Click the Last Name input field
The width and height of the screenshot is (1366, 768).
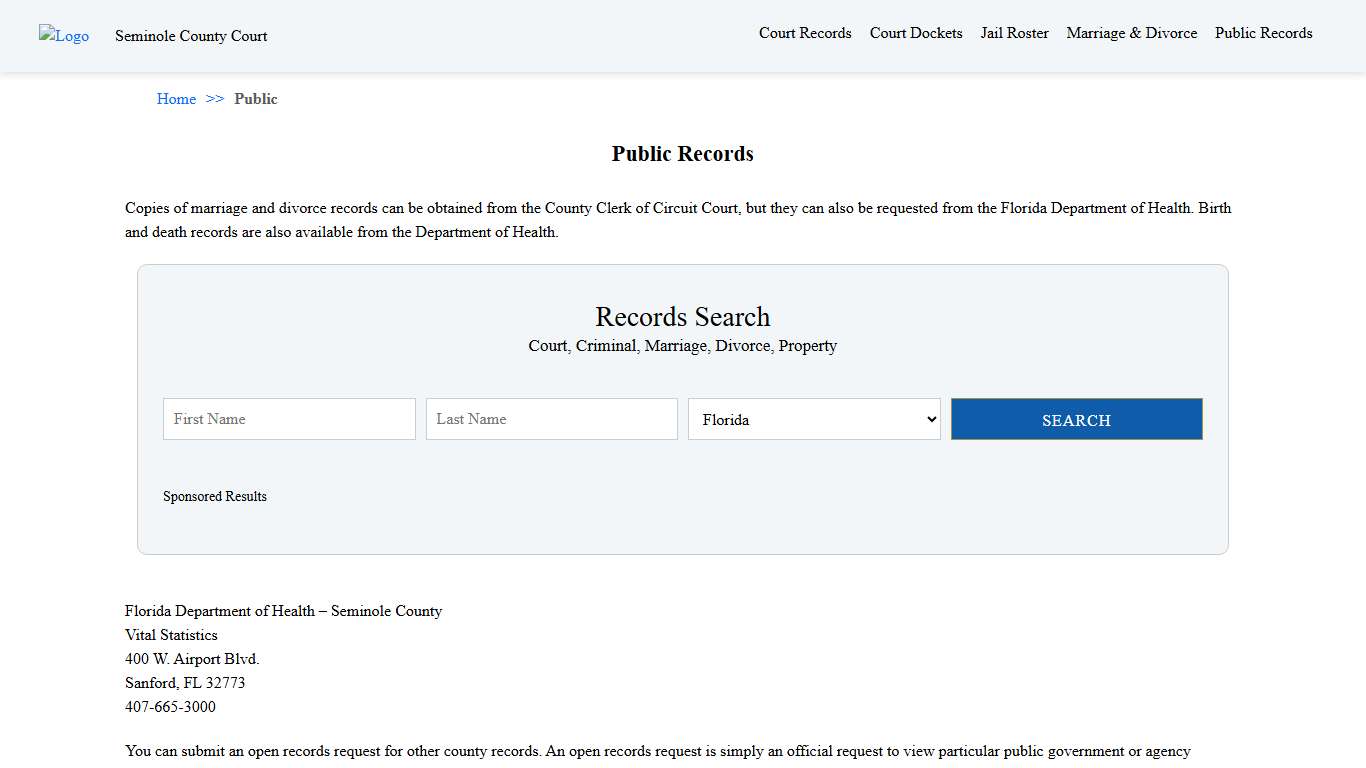point(551,419)
